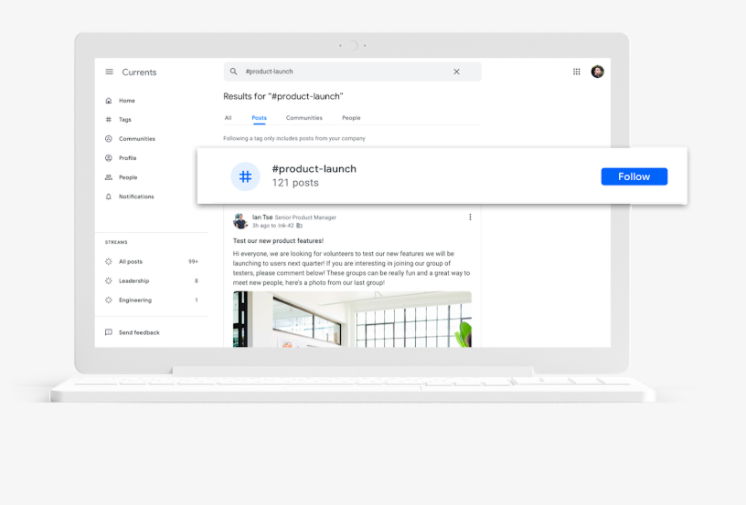
Task: Click the "121 posts" count text
Action: (295, 183)
